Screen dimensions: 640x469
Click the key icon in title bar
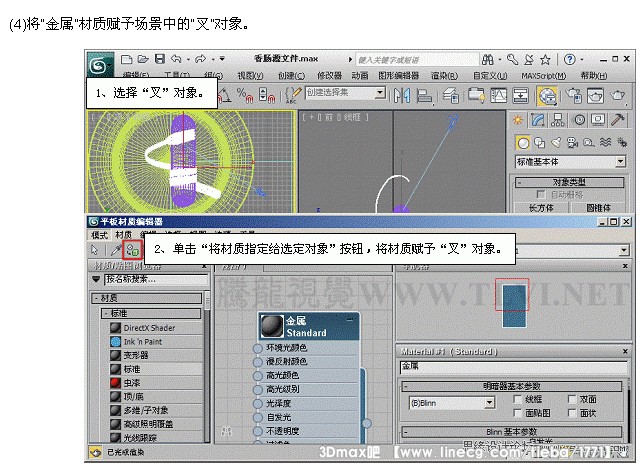coord(513,60)
